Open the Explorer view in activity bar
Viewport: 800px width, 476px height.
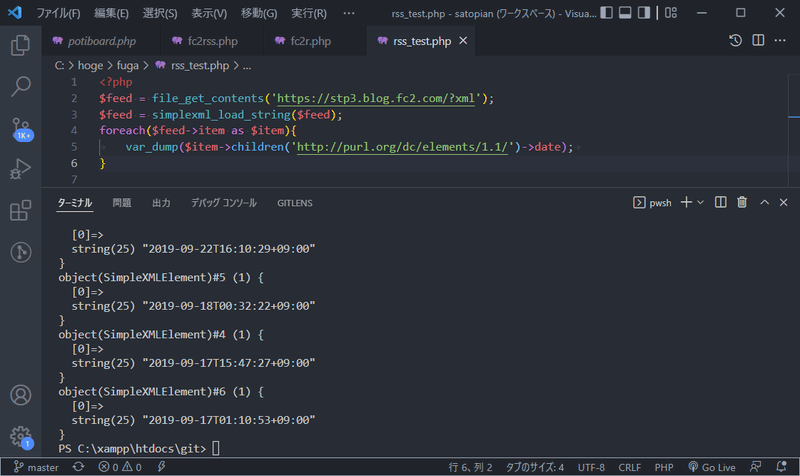pos(20,45)
